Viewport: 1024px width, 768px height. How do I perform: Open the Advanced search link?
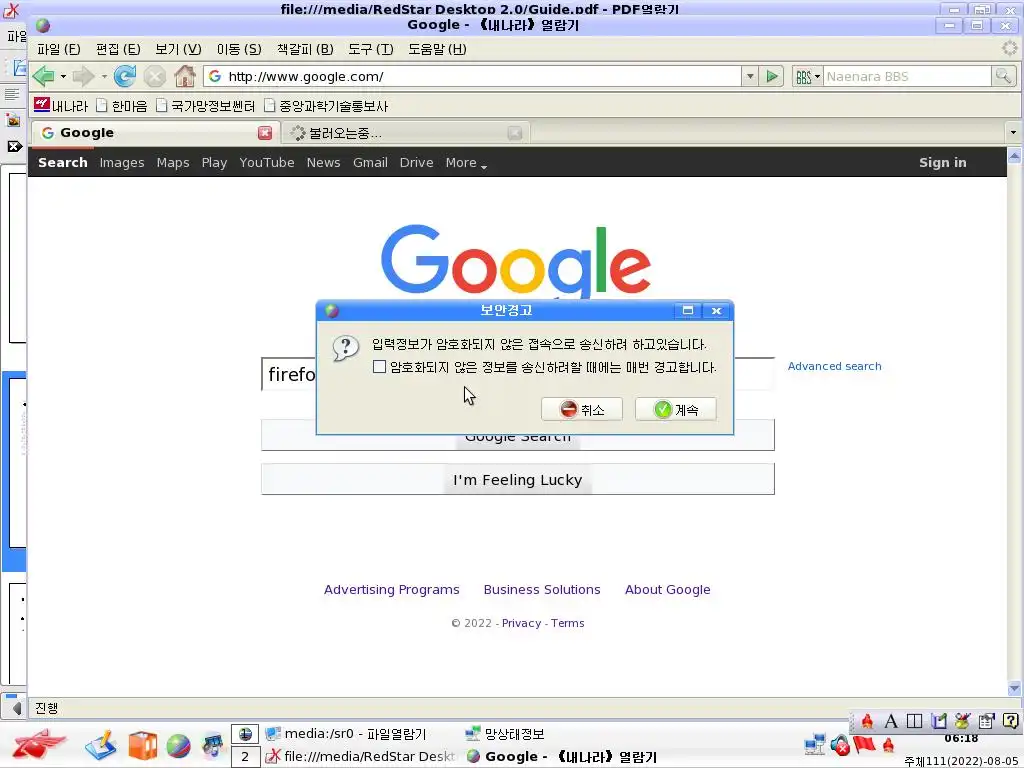[x=834, y=366]
